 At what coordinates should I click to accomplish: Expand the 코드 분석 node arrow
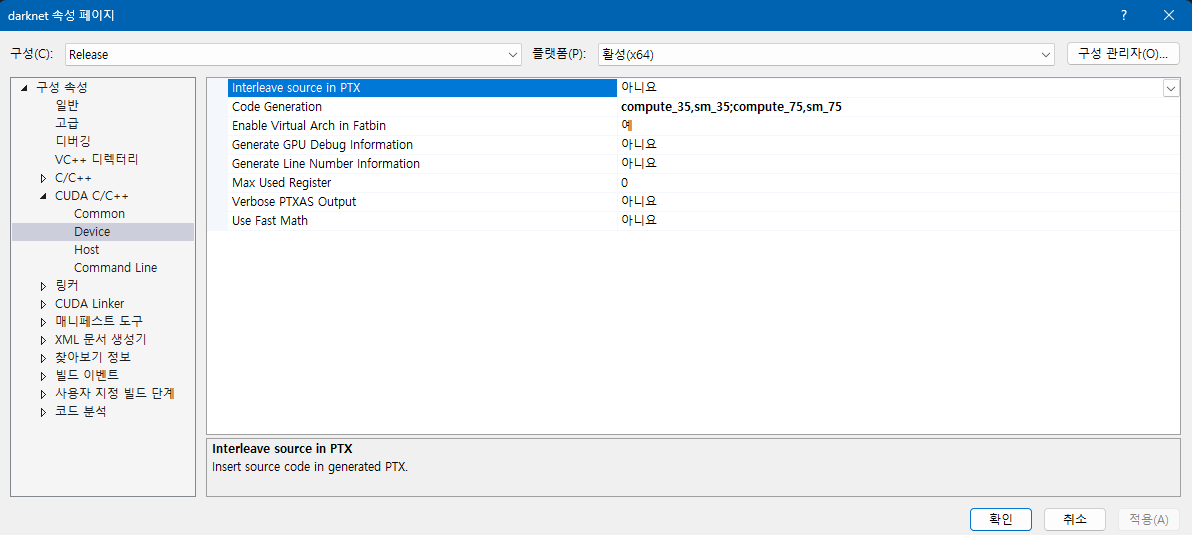[x=43, y=412]
